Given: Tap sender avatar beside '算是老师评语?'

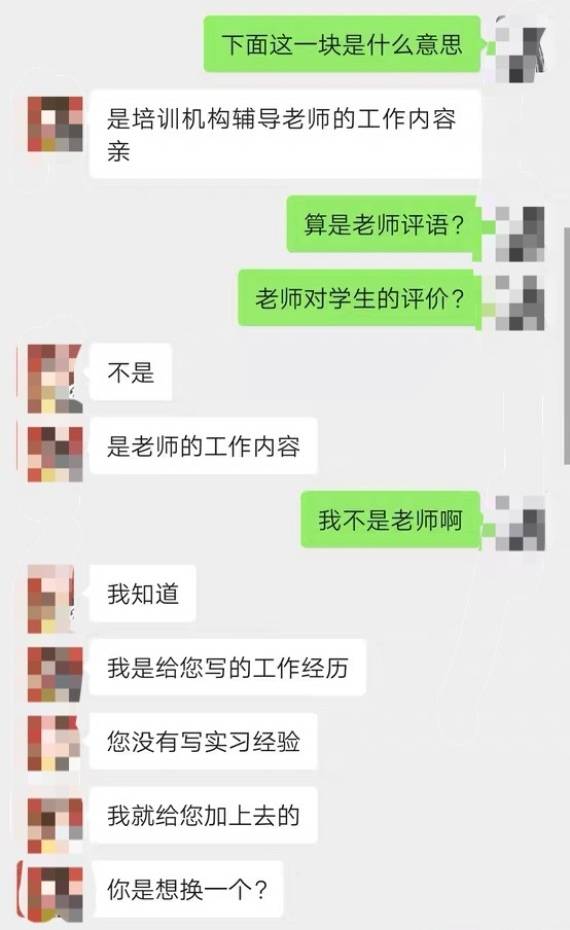Looking at the screenshot, I should [x=520, y=233].
